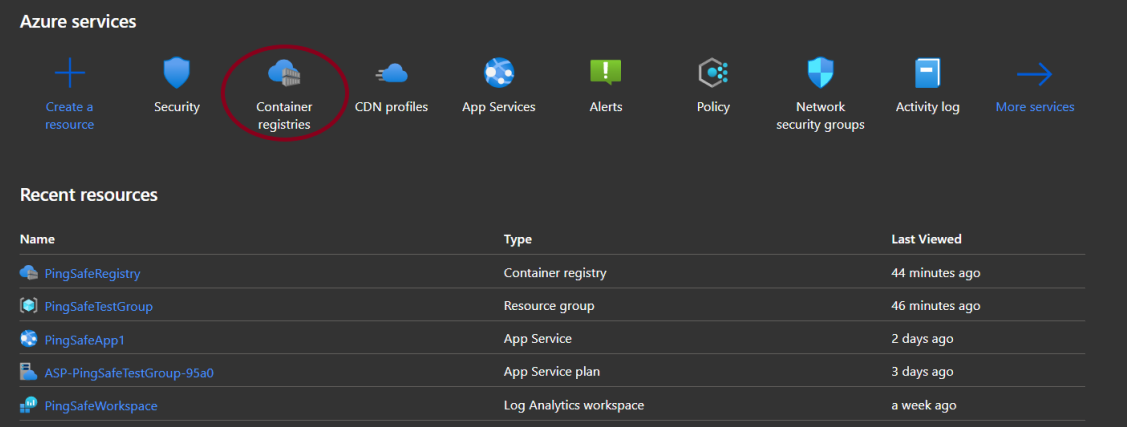The height and width of the screenshot is (427, 1127).
Task: Click the Create a resource plus icon
Action: (69, 73)
